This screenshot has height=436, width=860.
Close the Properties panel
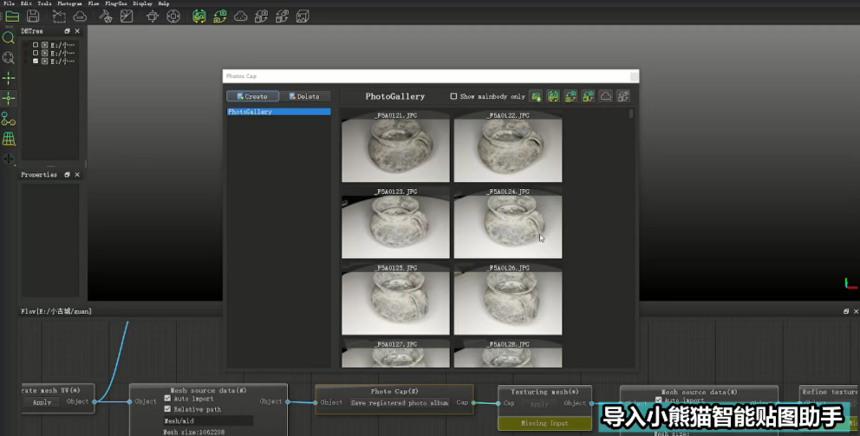coord(77,174)
